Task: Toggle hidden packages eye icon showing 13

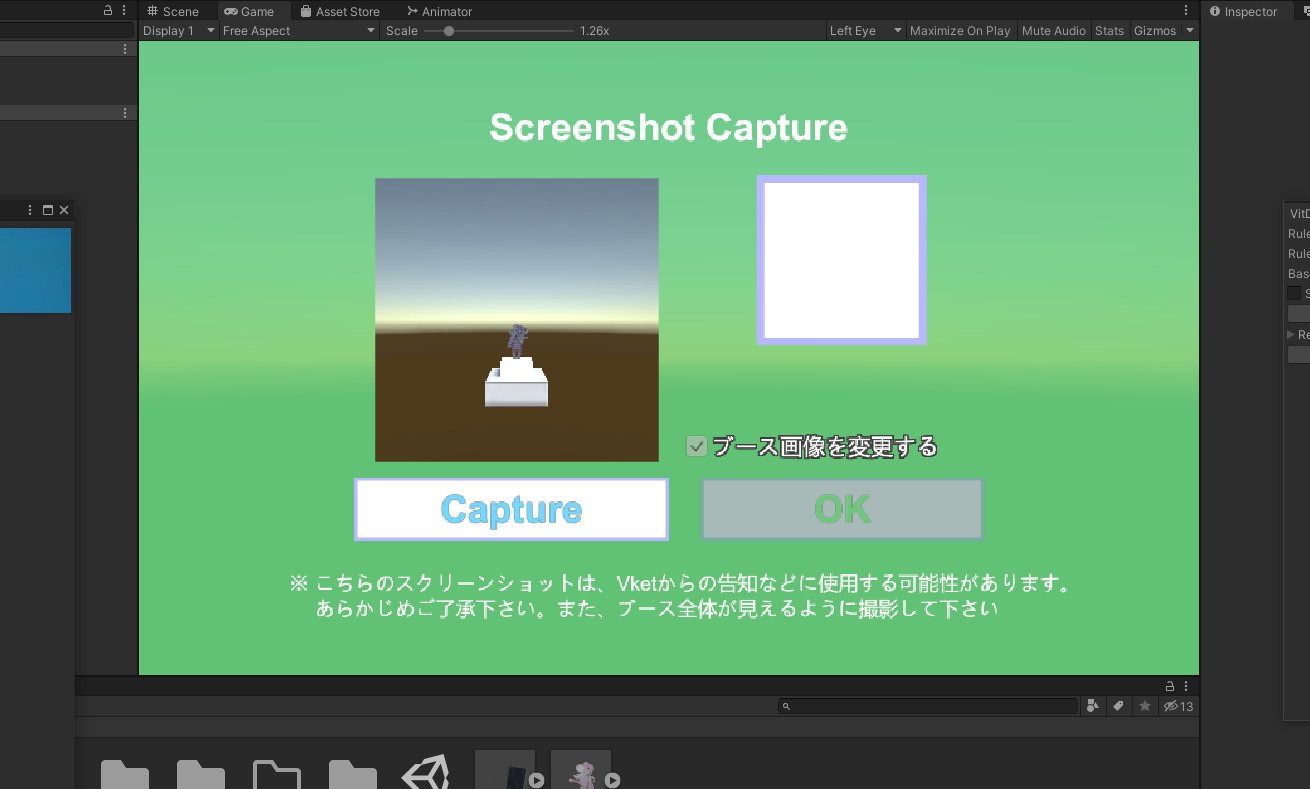Action: point(1178,706)
